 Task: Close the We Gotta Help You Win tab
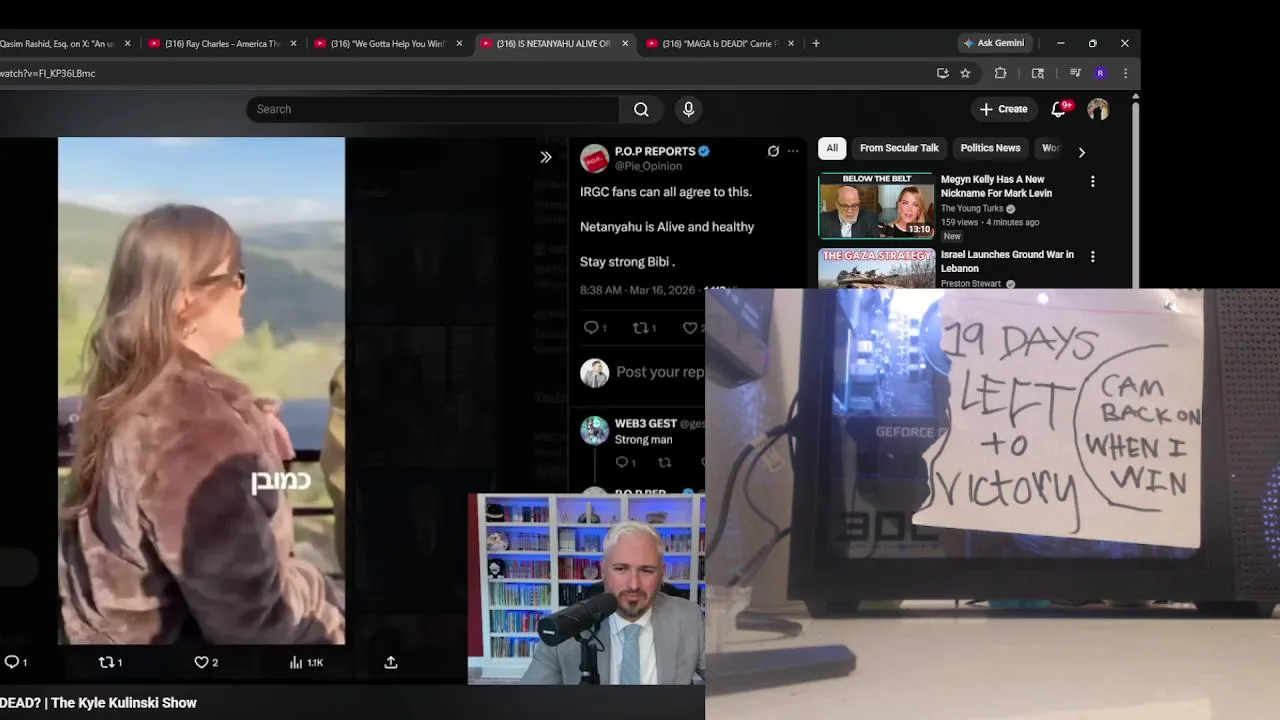459,43
